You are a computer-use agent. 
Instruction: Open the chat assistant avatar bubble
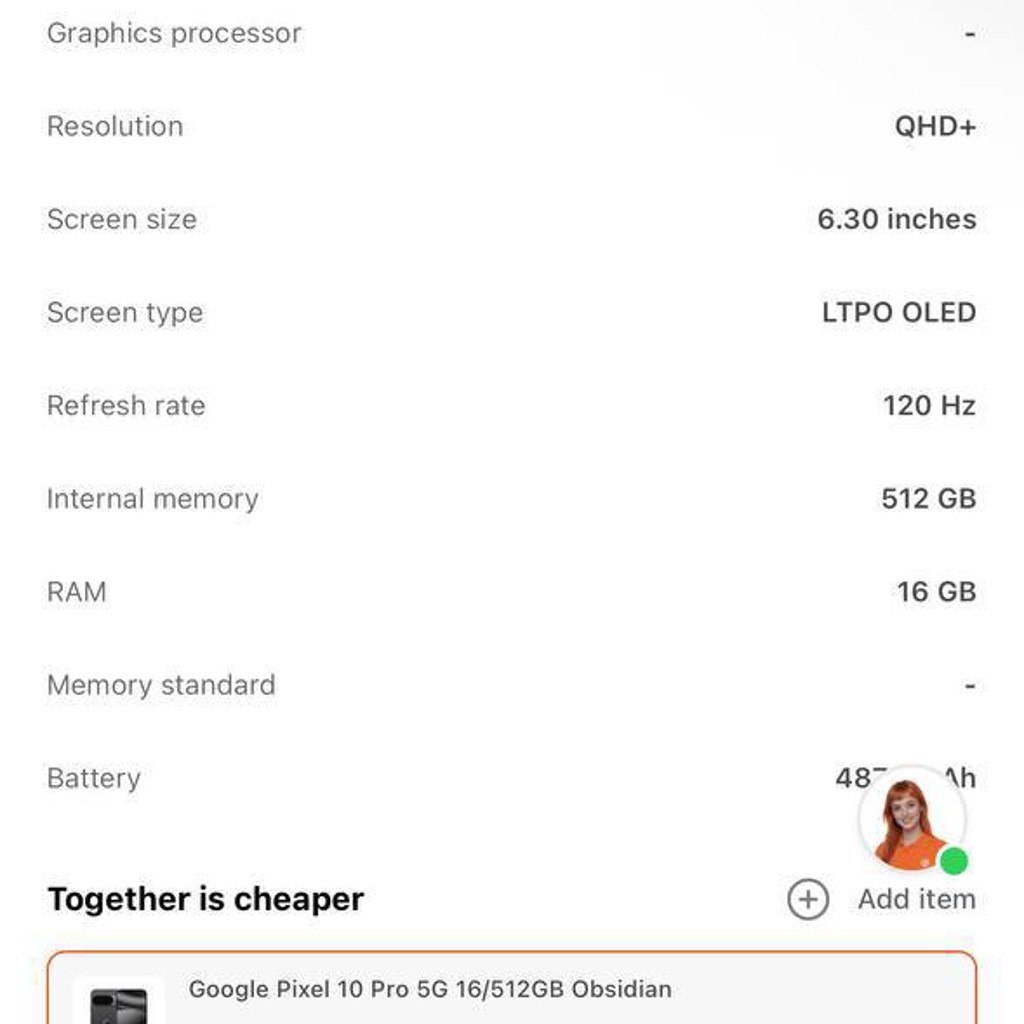(x=912, y=819)
